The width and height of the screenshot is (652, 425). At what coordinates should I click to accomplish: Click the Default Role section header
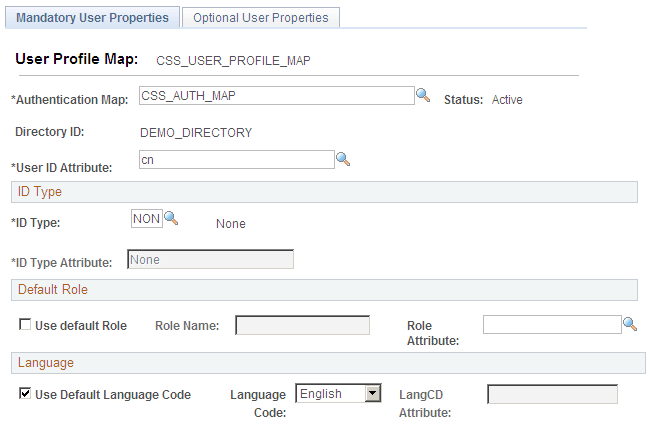(324, 290)
